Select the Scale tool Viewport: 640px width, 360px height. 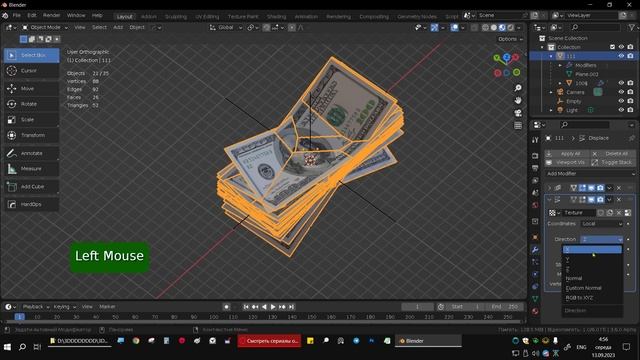31,120
